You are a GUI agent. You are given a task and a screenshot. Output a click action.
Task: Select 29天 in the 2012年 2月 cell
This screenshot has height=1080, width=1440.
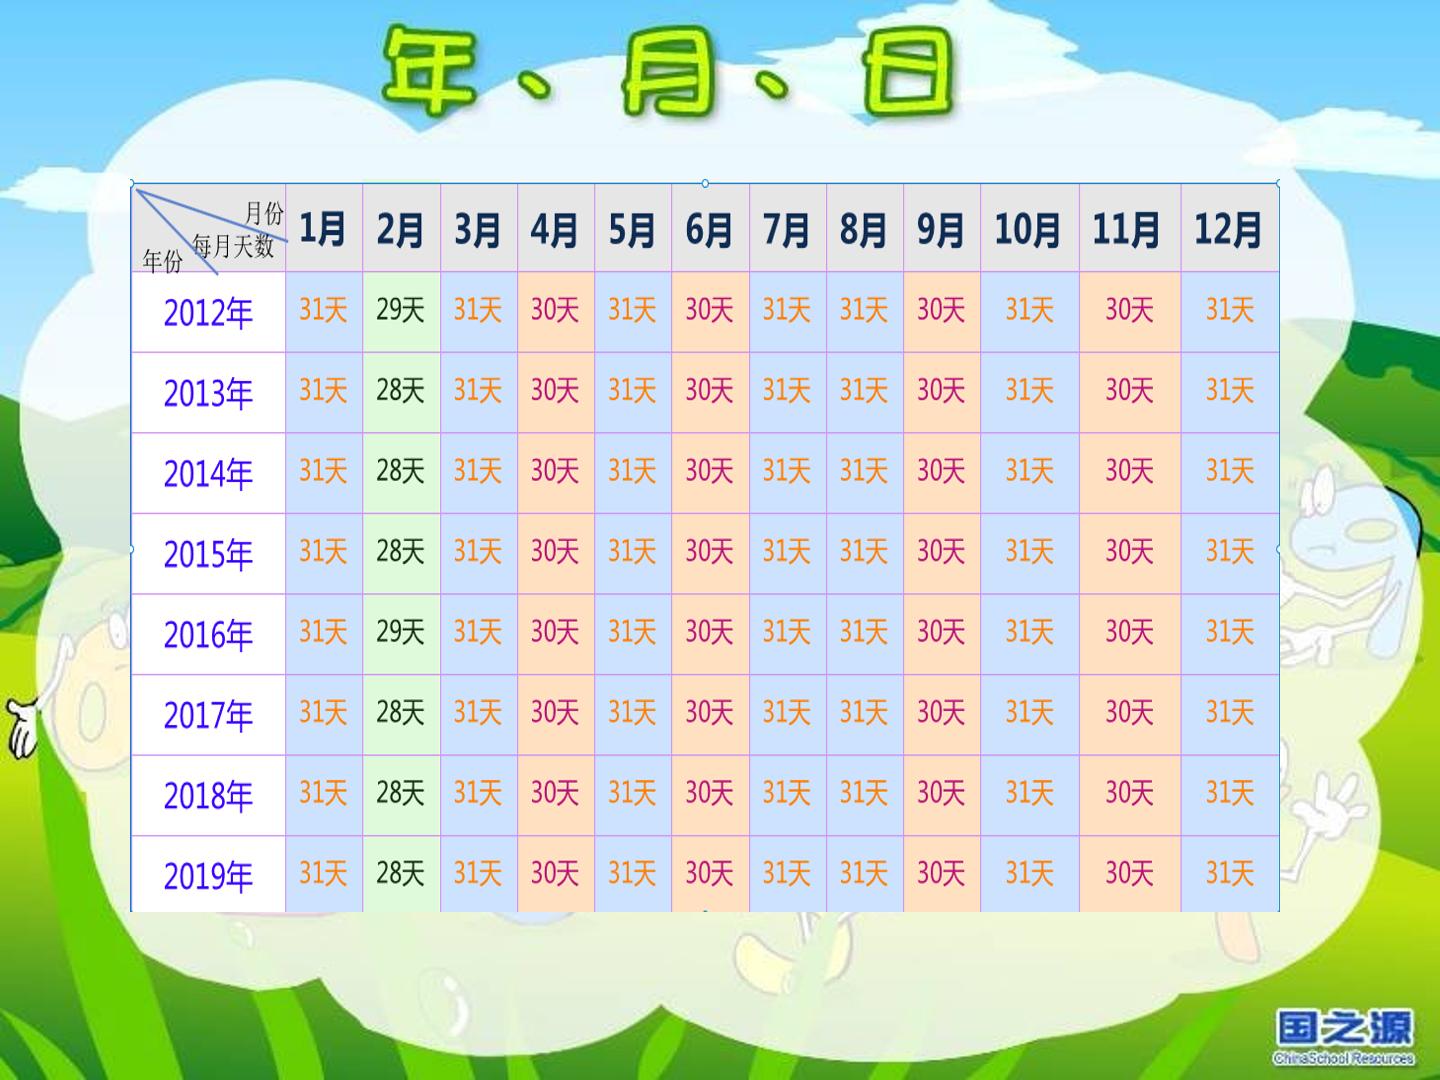point(400,309)
